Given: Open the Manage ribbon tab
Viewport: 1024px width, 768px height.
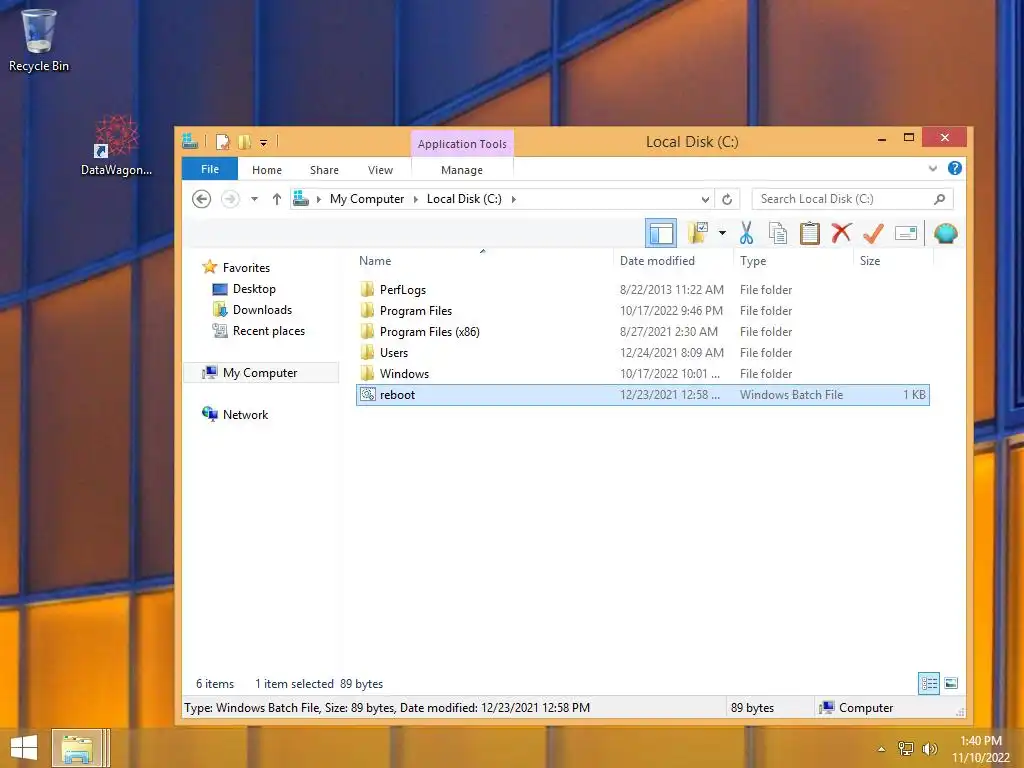Looking at the screenshot, I should click(462, 170).
